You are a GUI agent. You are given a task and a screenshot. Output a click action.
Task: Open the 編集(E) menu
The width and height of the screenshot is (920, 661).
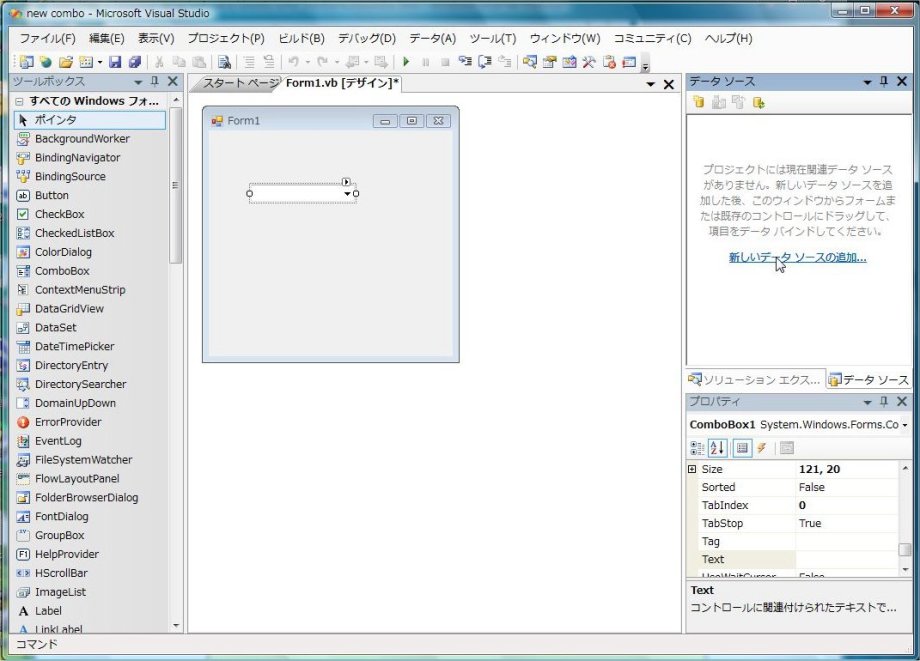[x=107, y=39]
